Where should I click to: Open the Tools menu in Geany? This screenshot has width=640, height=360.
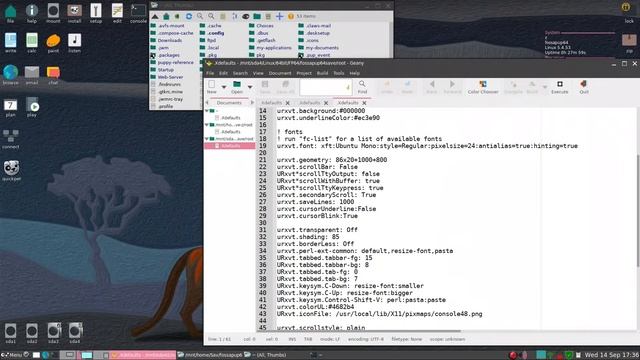pyautogui.click(x=339, y=73)
